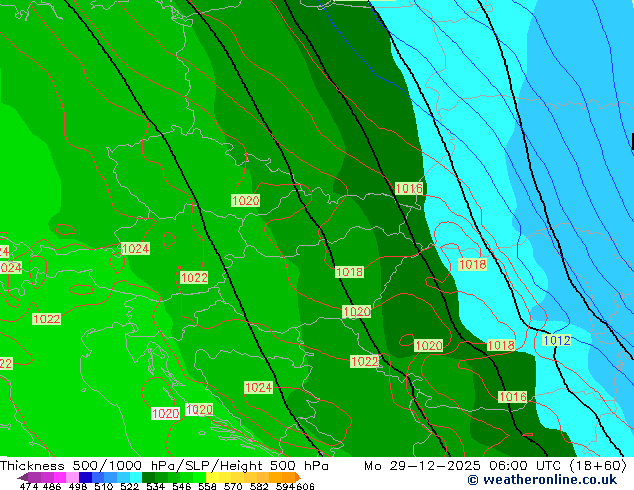
Task: Click the legend value 486
Action: 52,486
